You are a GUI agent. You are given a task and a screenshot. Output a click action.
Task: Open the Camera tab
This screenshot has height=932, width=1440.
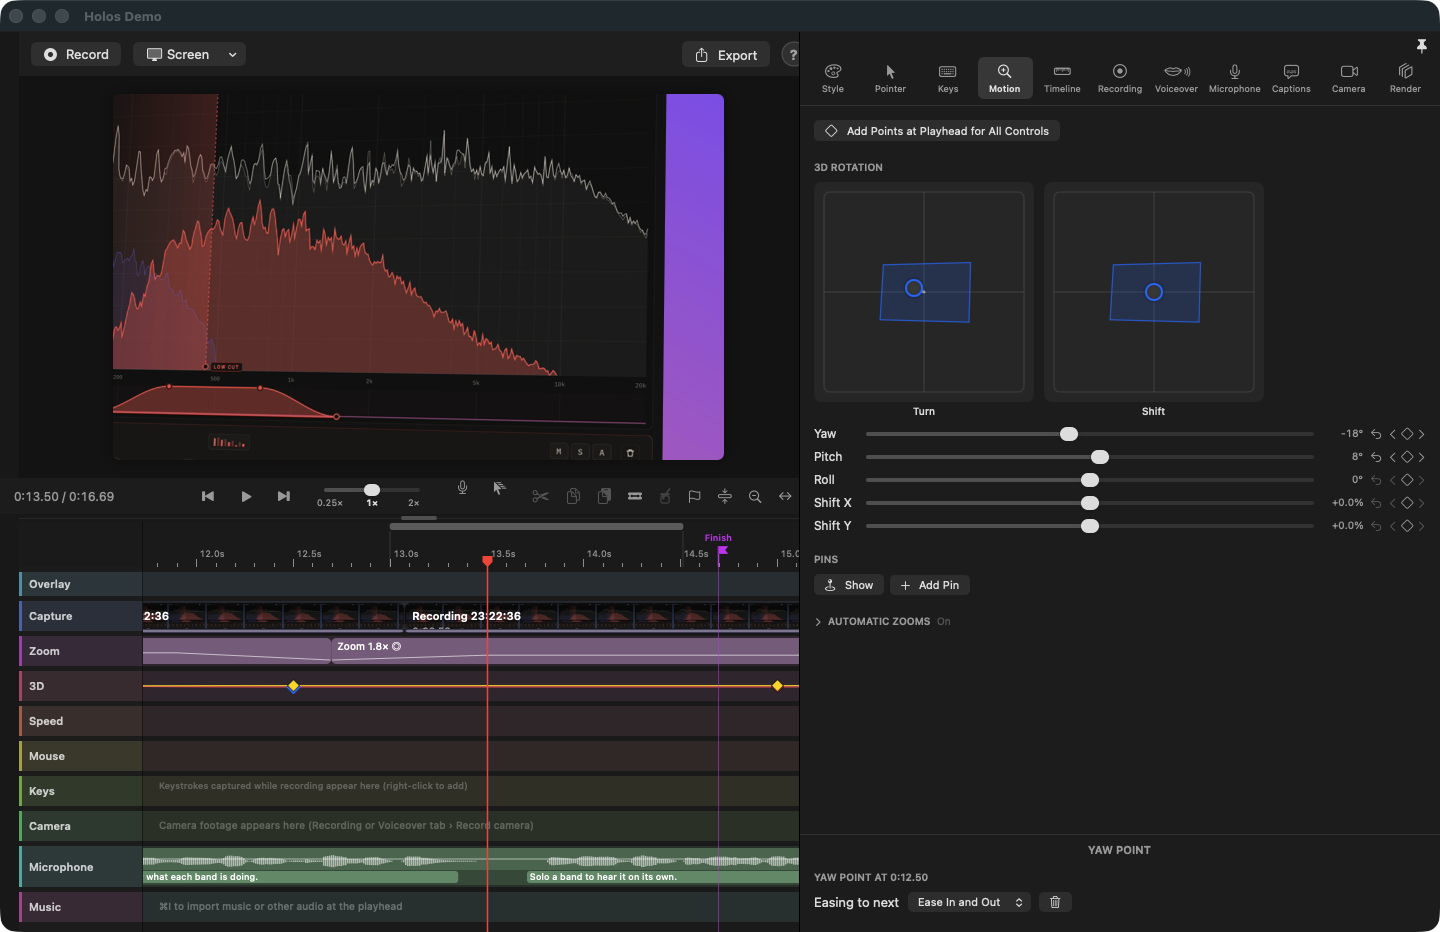coord(1348,78)
